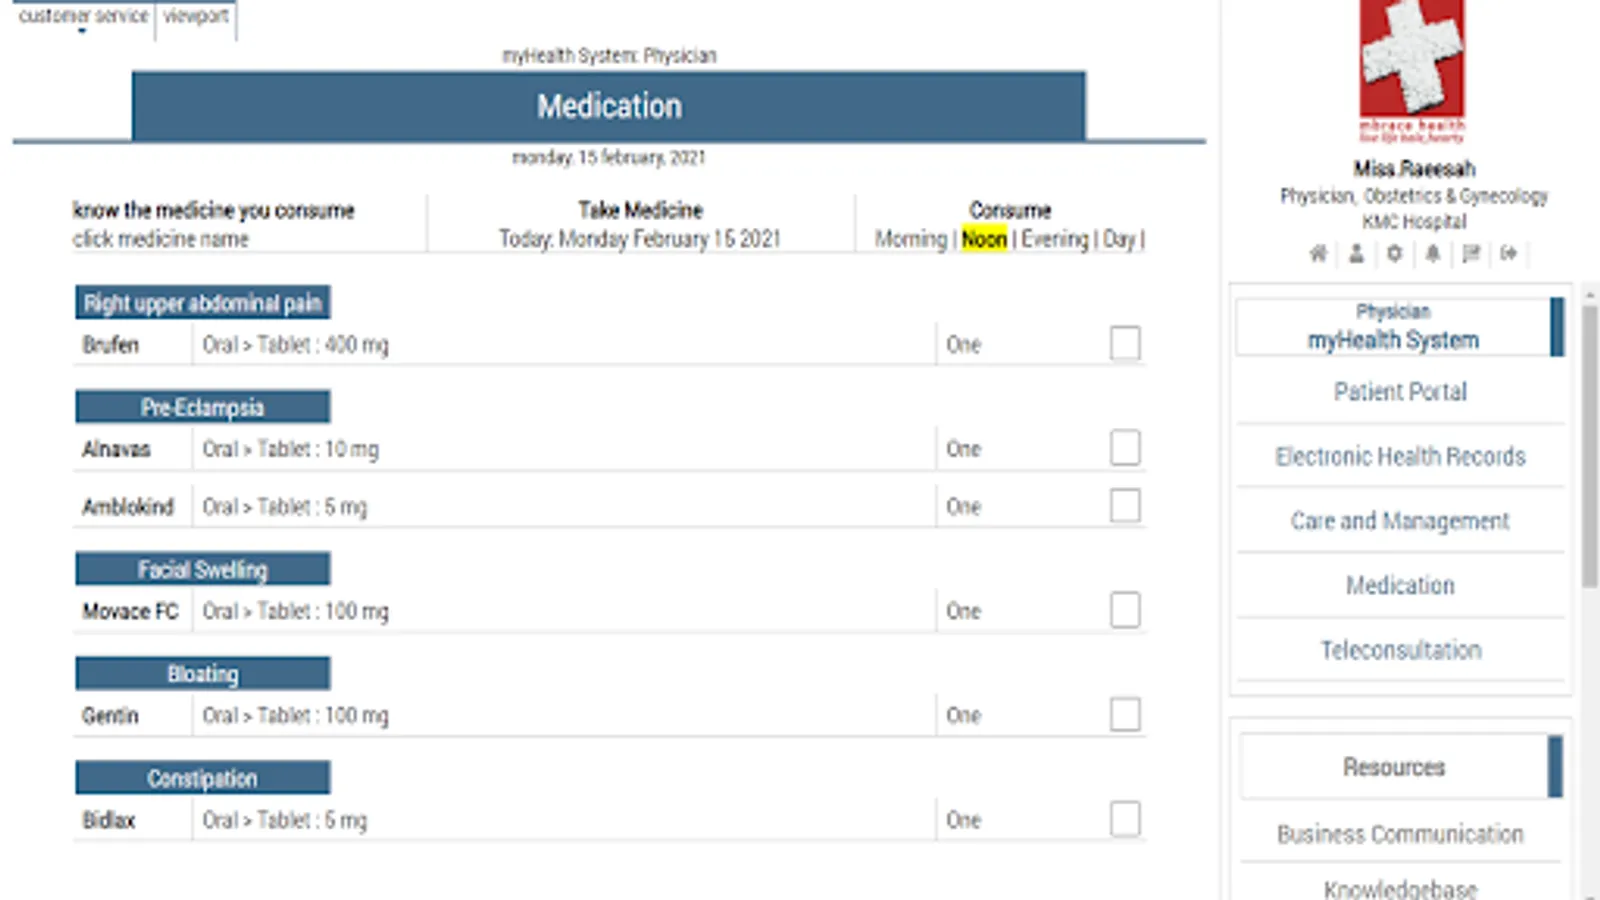Open the customer service dropdown
This screenshot has width=1600, height=900.
[x=83, y=18]
